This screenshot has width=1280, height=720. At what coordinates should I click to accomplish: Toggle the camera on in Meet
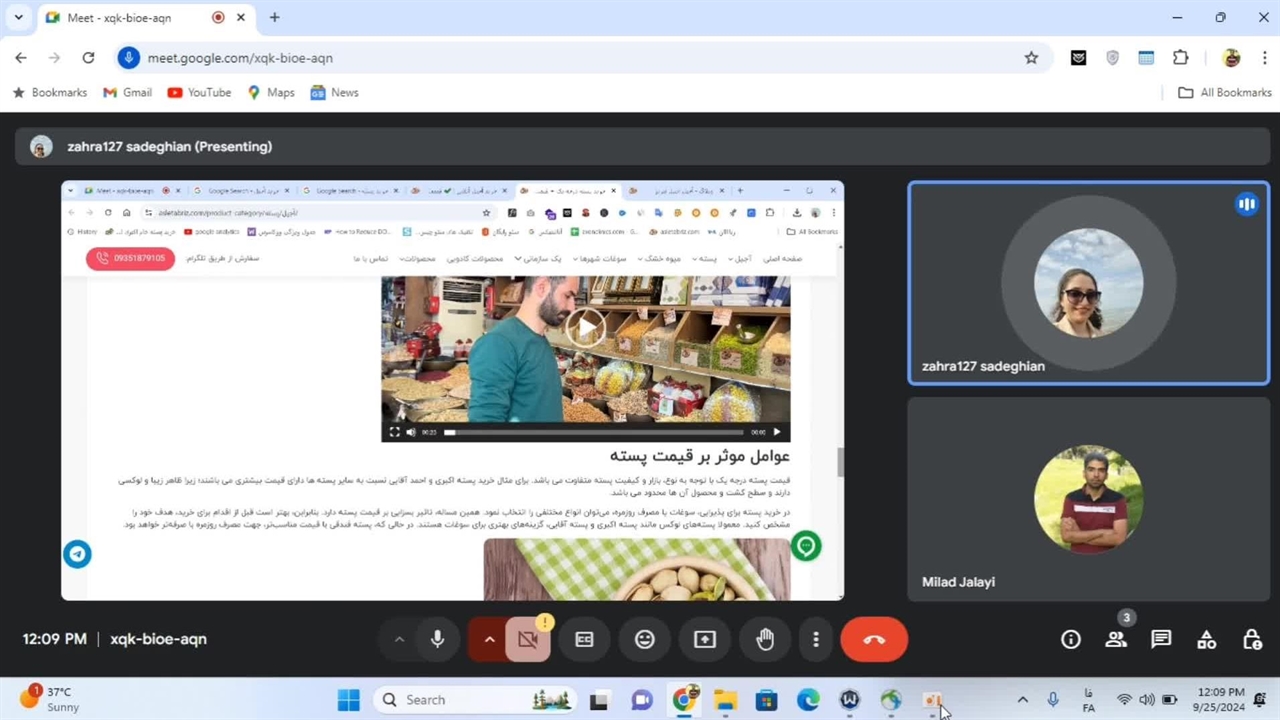(528, 640)
